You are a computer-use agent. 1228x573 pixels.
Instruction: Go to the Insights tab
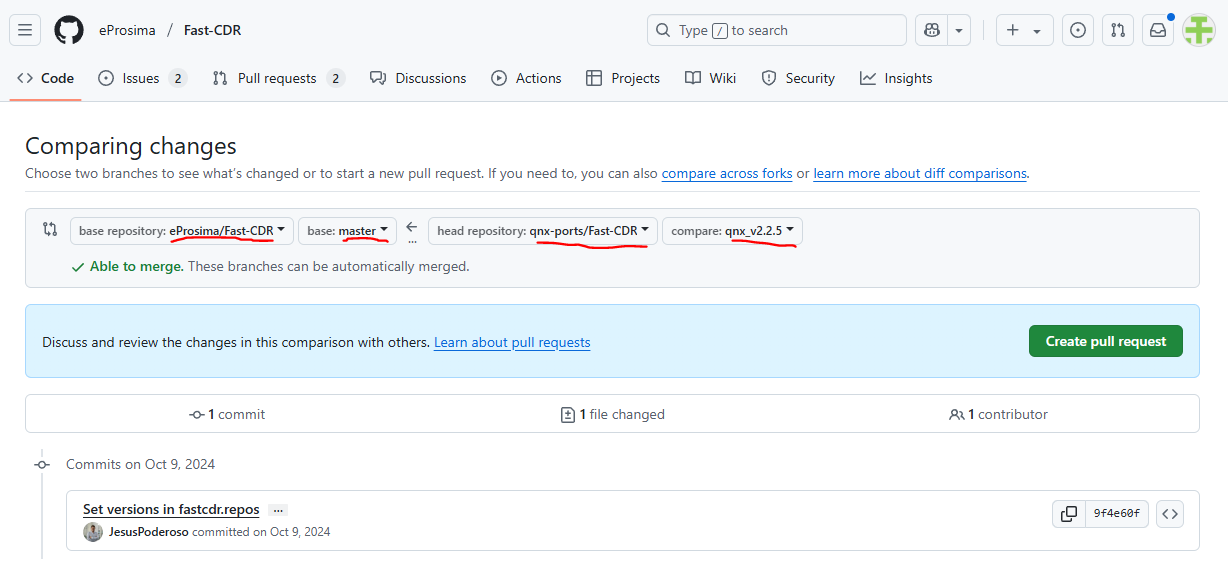click(896, 78)
